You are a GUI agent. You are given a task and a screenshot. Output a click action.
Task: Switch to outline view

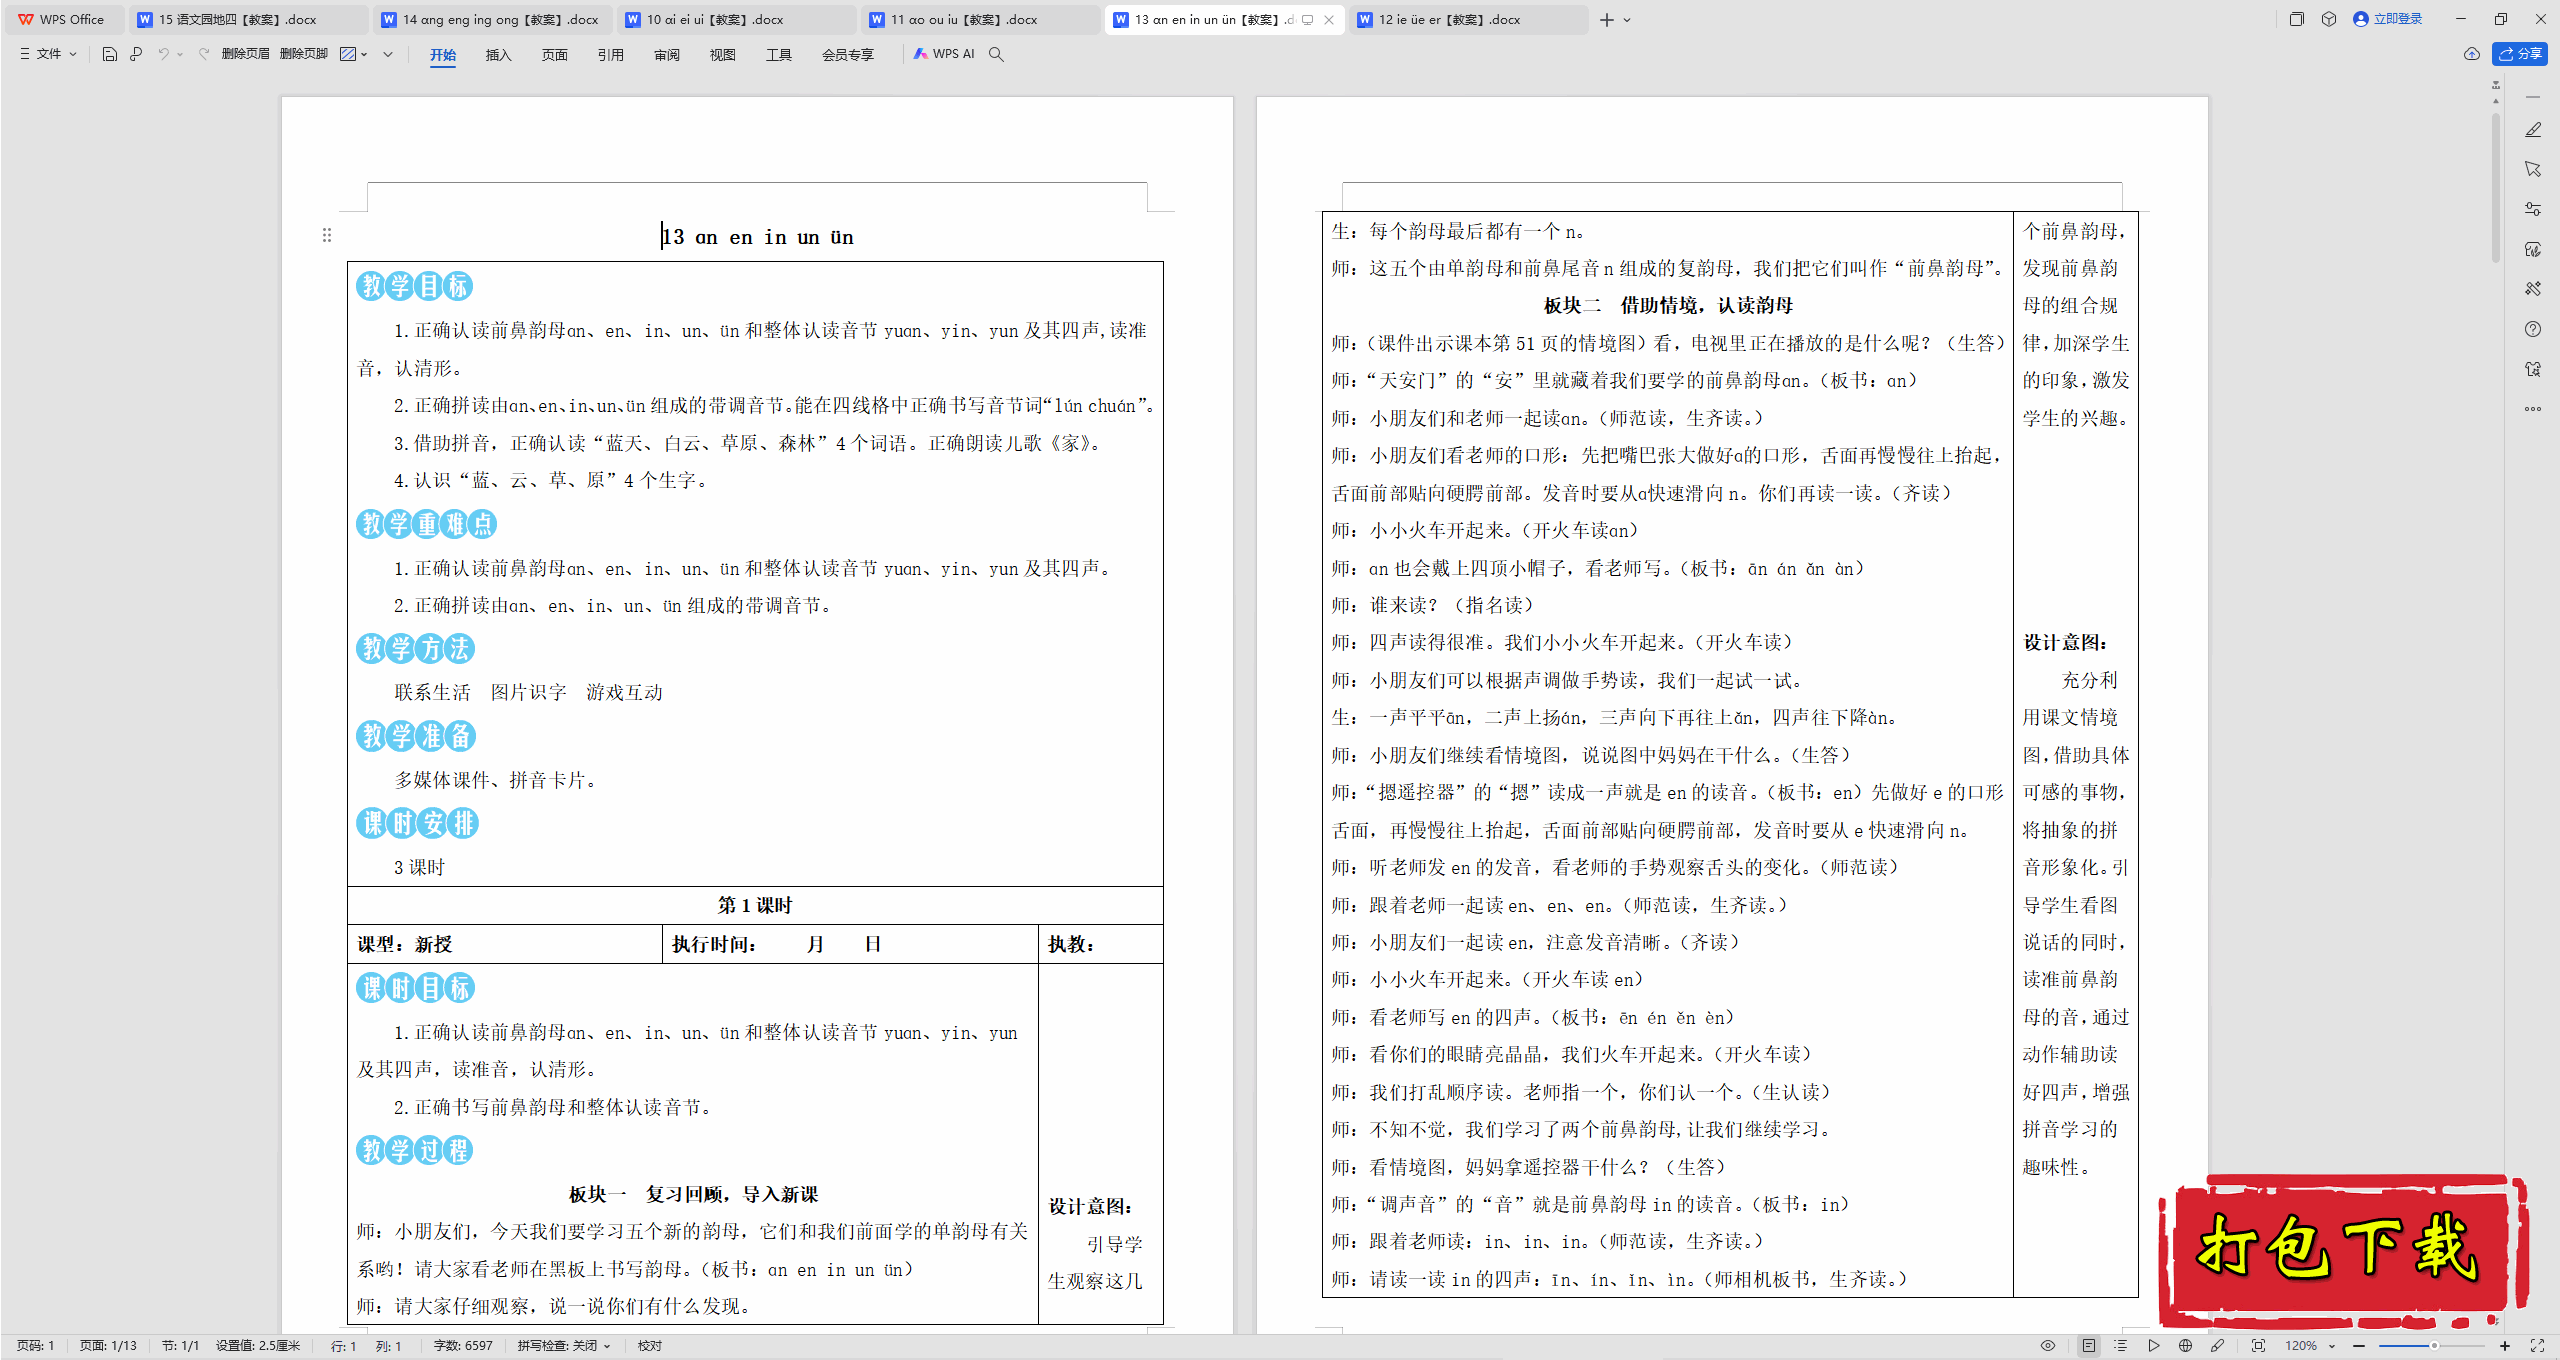2121,1346
